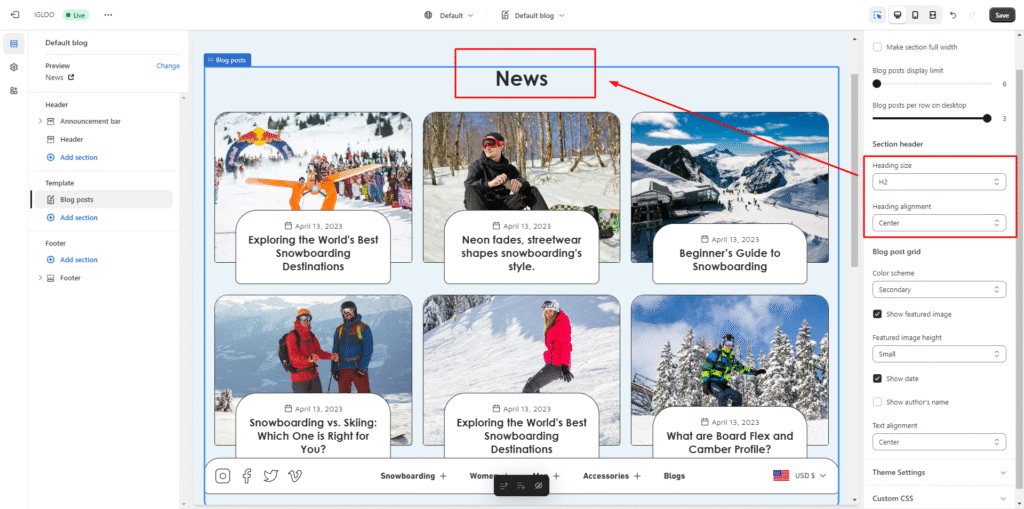The height and width of the screenshot is (509, 1024).
Task: Select Blog posts section in sidebar
Action: click(x=77, y=200)
